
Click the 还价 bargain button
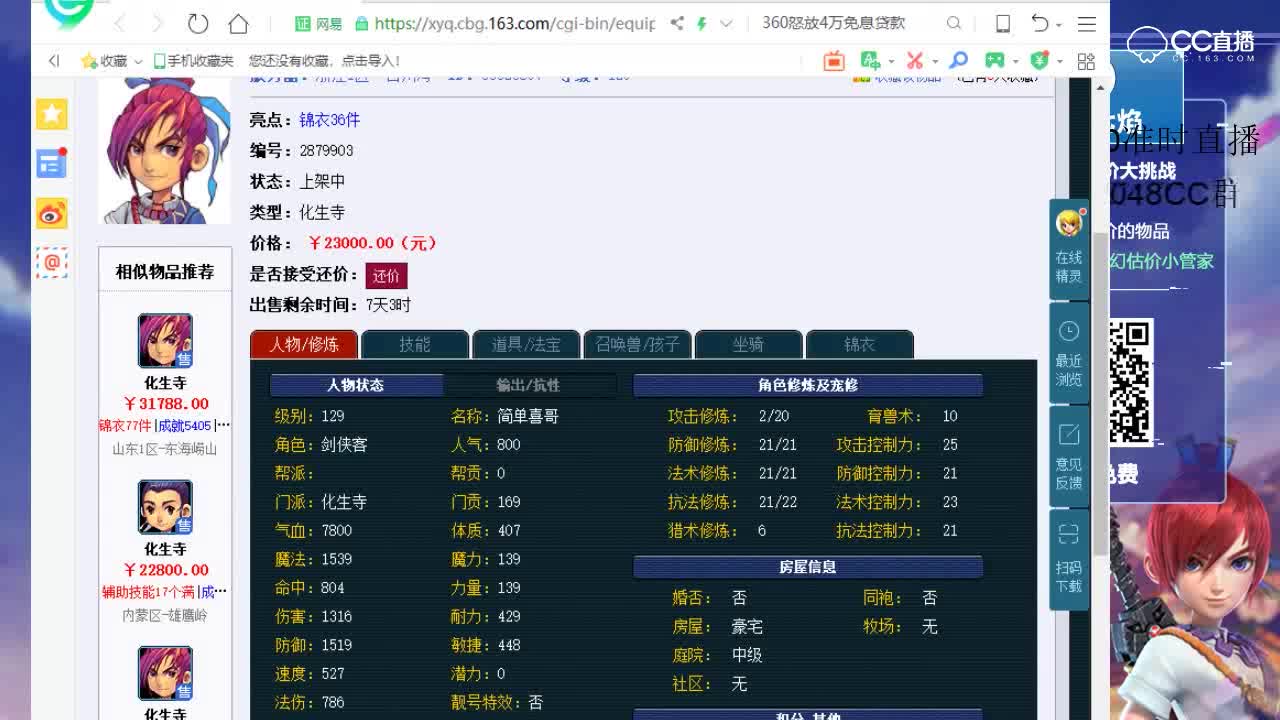(386, 275)
